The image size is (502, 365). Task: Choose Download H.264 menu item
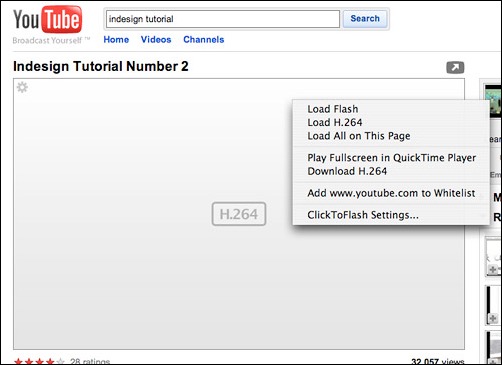[391, 171]
